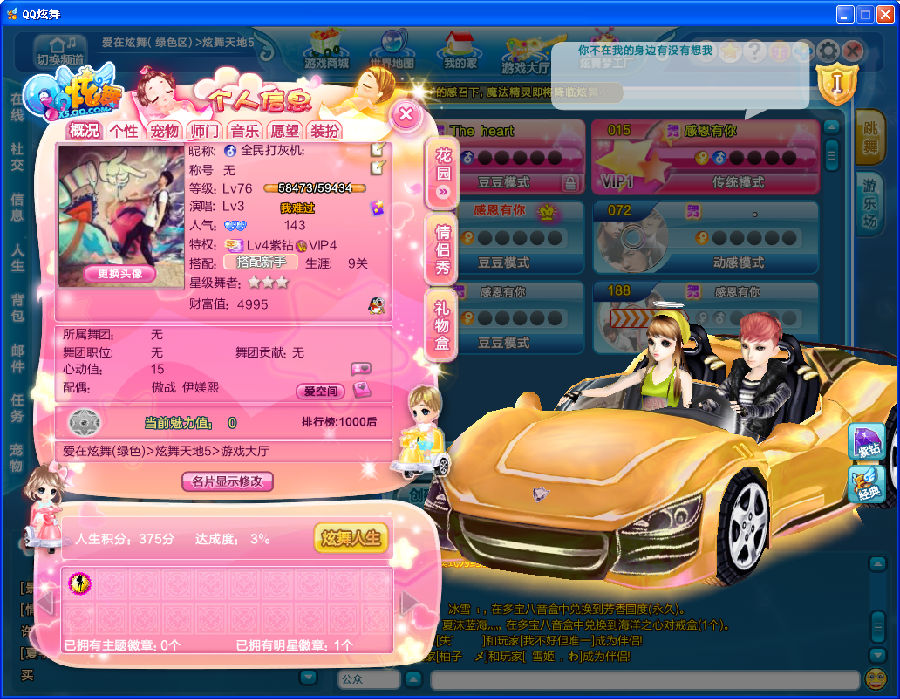Switch to the 愿望 tab

pos(285,131)
